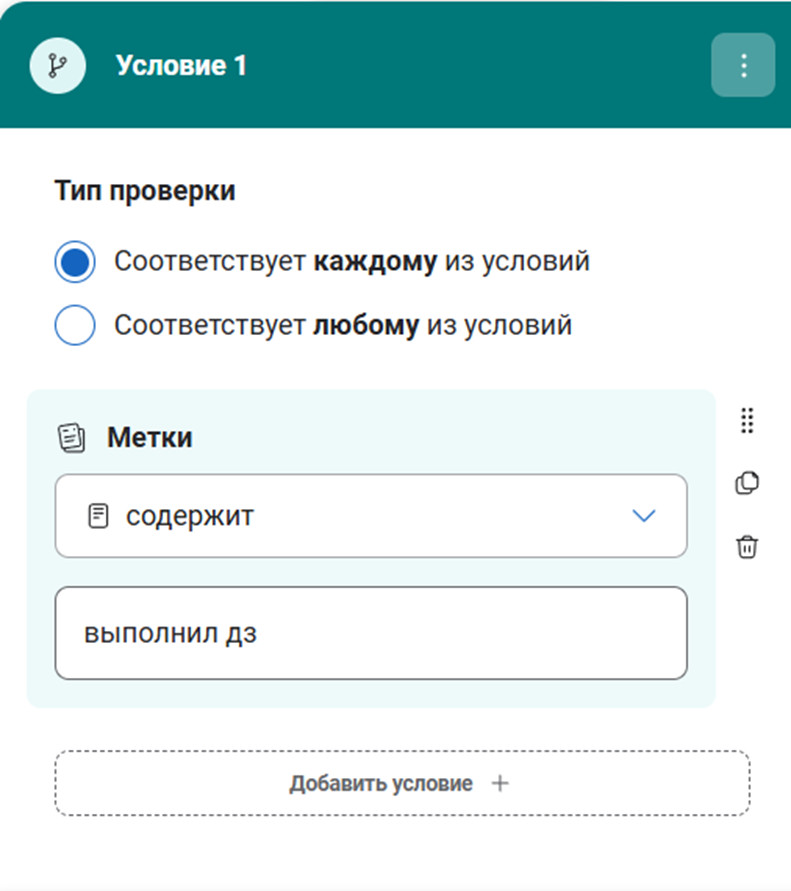Click the Метки condition type heading
This screenshot has height=891, width=791.
[x=149, y=438]
